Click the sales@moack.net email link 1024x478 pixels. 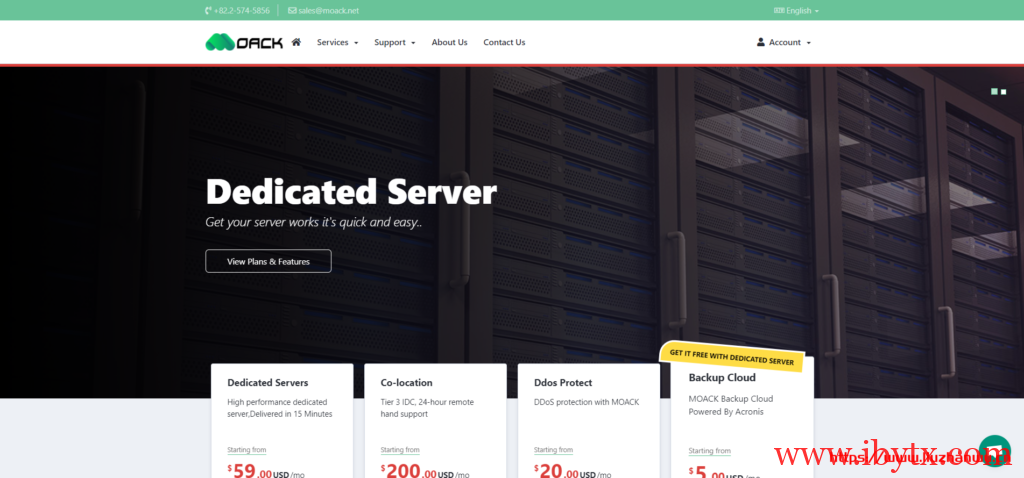click(x=328, y=10)
